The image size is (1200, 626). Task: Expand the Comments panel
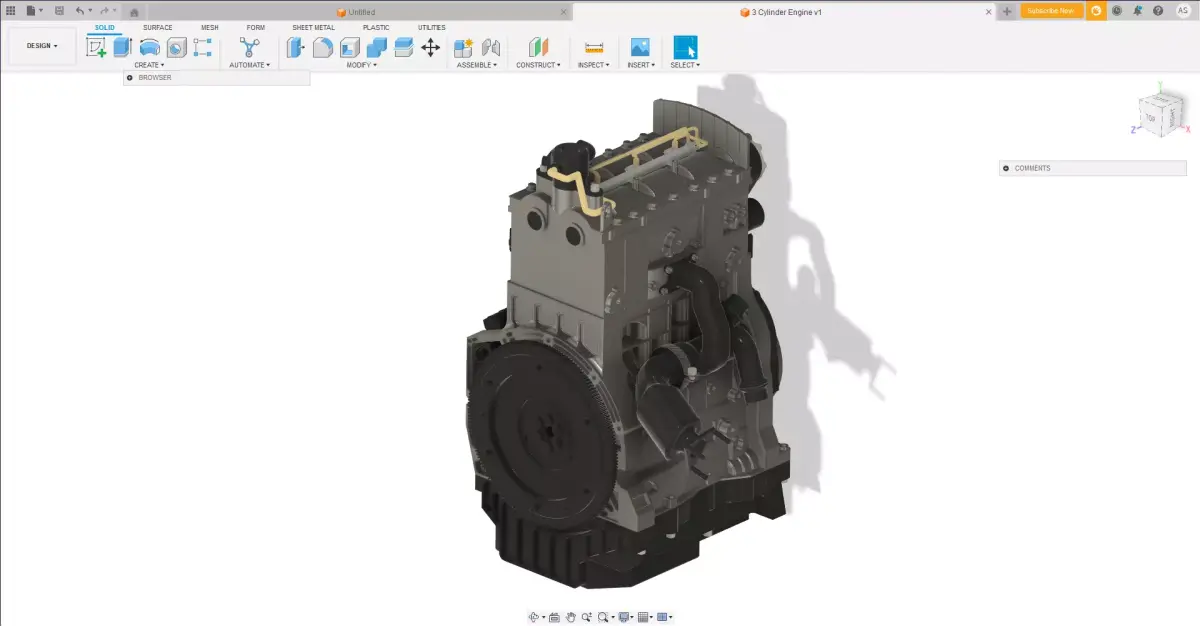(x=1004, y=168)
